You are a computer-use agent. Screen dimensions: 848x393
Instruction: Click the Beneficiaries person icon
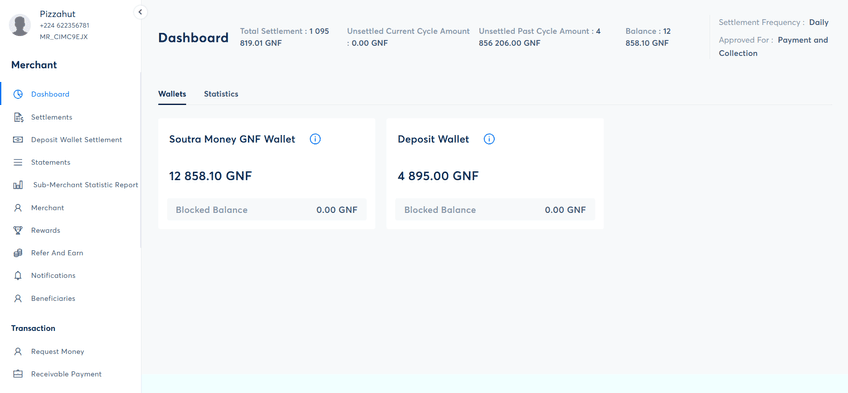(x=18, y=298)
